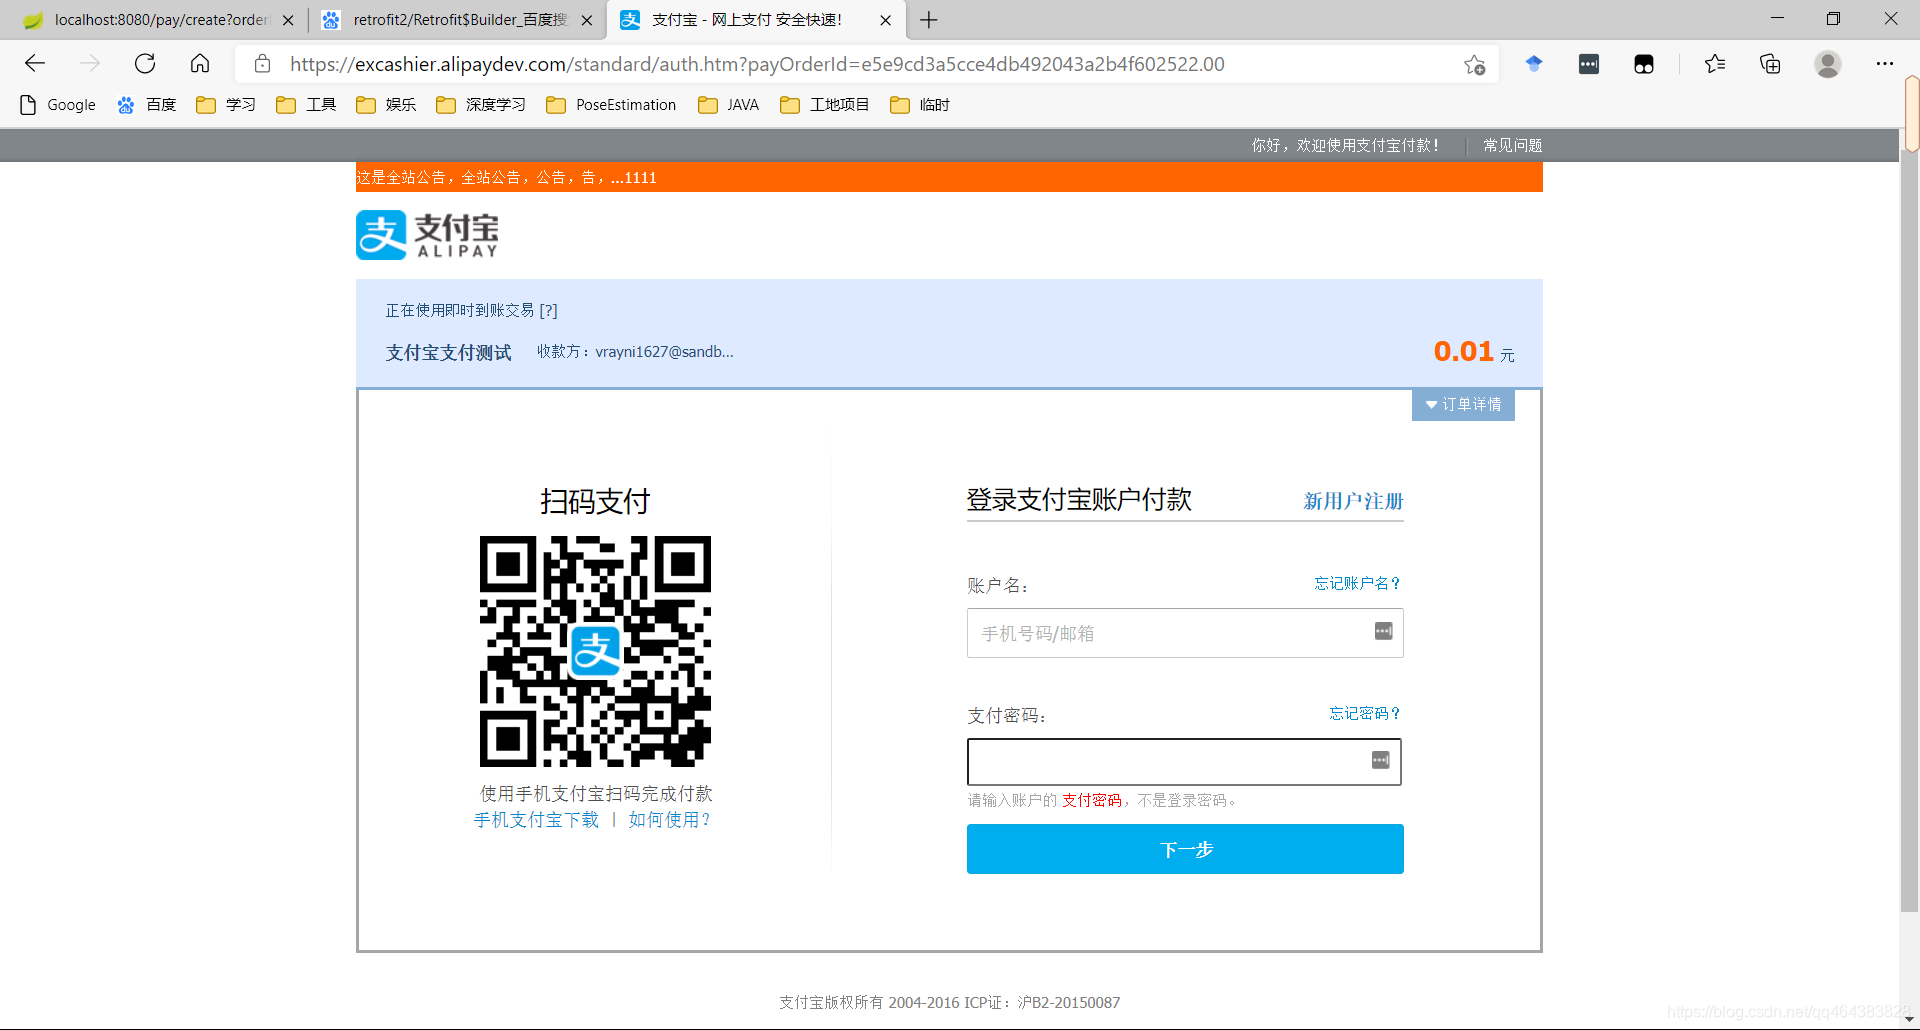Switch to the retrofit2 Baidu search tab
The image size is (1920, 1030).
click(x=457, y=20)
